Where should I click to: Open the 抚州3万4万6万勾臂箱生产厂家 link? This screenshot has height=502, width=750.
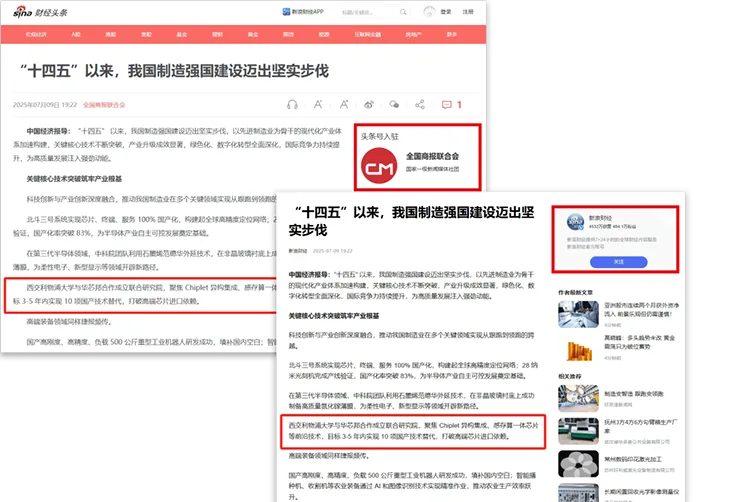(x=640, y=426)
